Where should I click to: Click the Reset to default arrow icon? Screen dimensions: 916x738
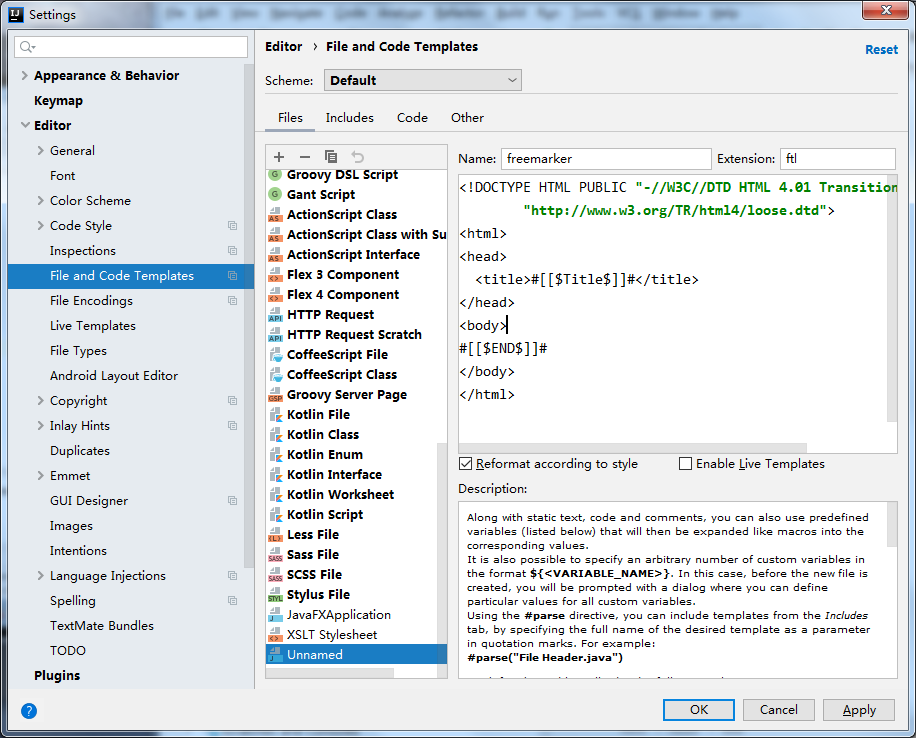[x=357, y=157]
